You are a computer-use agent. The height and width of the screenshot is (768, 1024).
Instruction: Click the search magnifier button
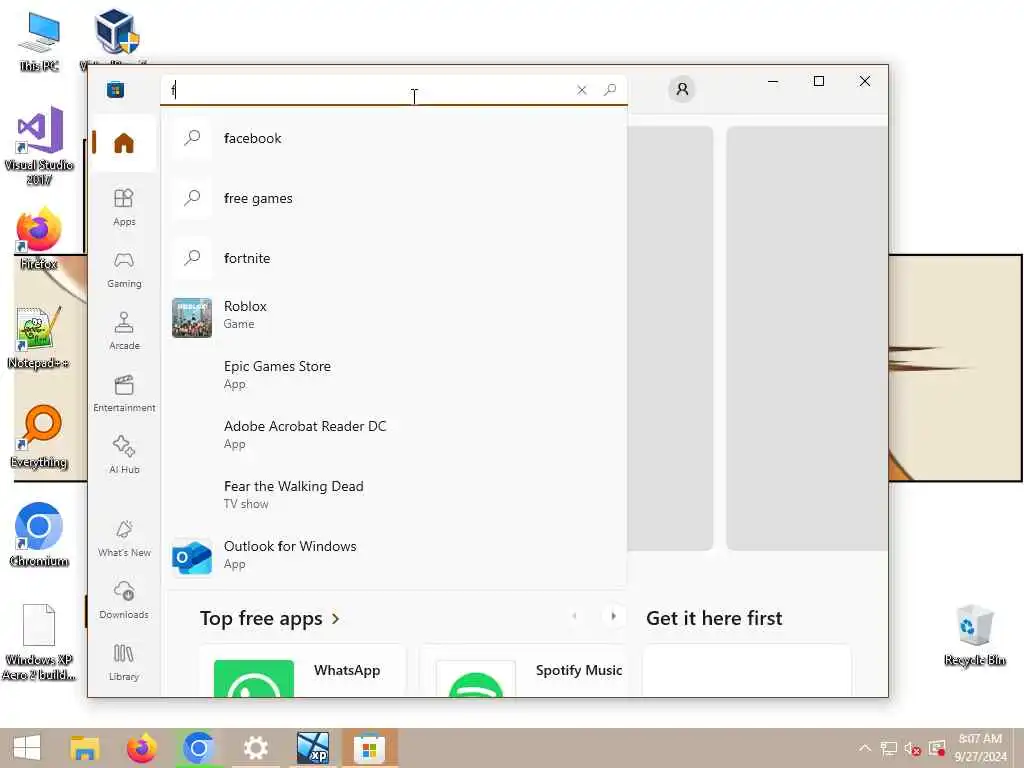(x=610, y=90)
